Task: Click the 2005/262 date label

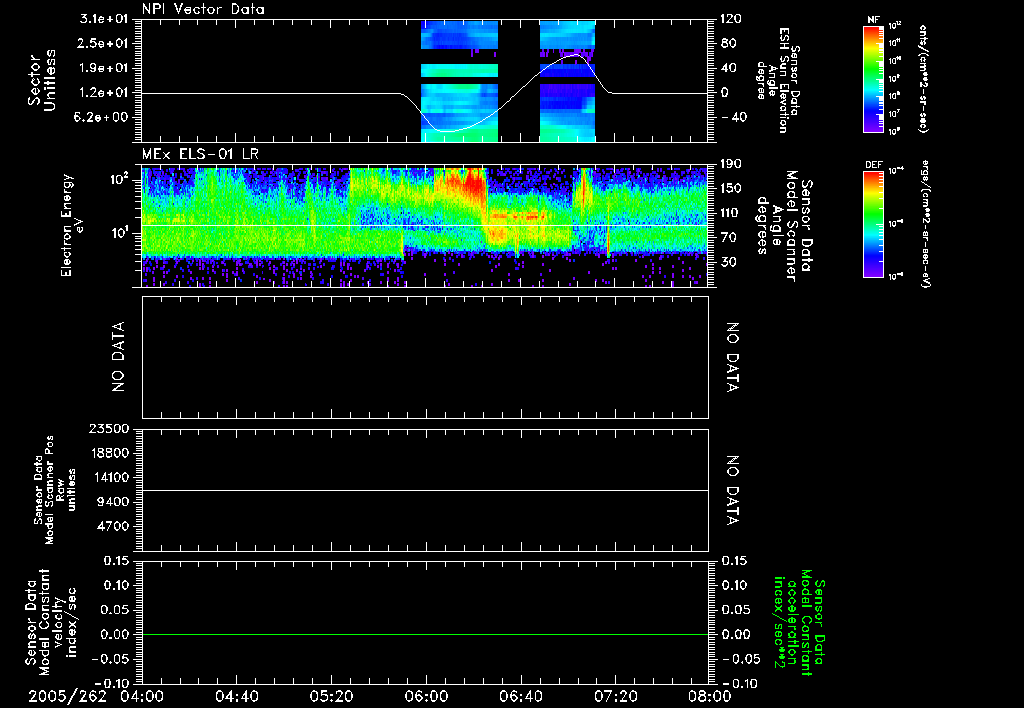Action: pyautogui.click(x=67, y=697)
